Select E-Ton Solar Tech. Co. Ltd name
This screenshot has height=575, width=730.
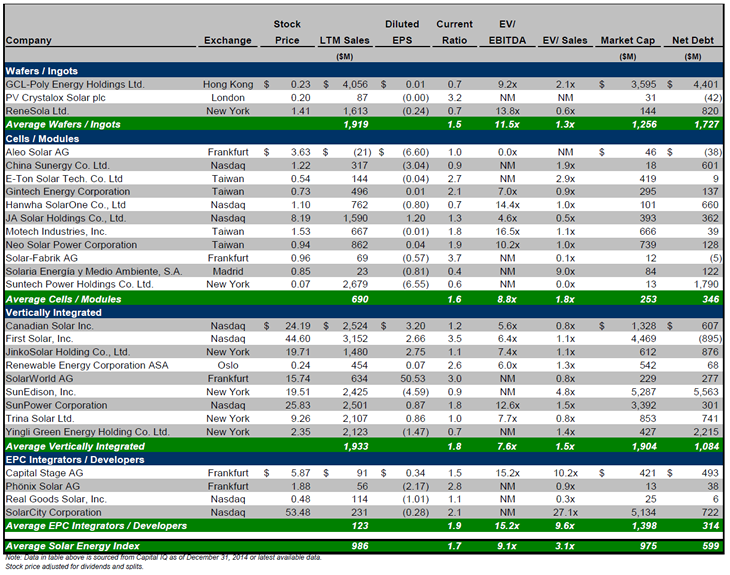point(64,178)
